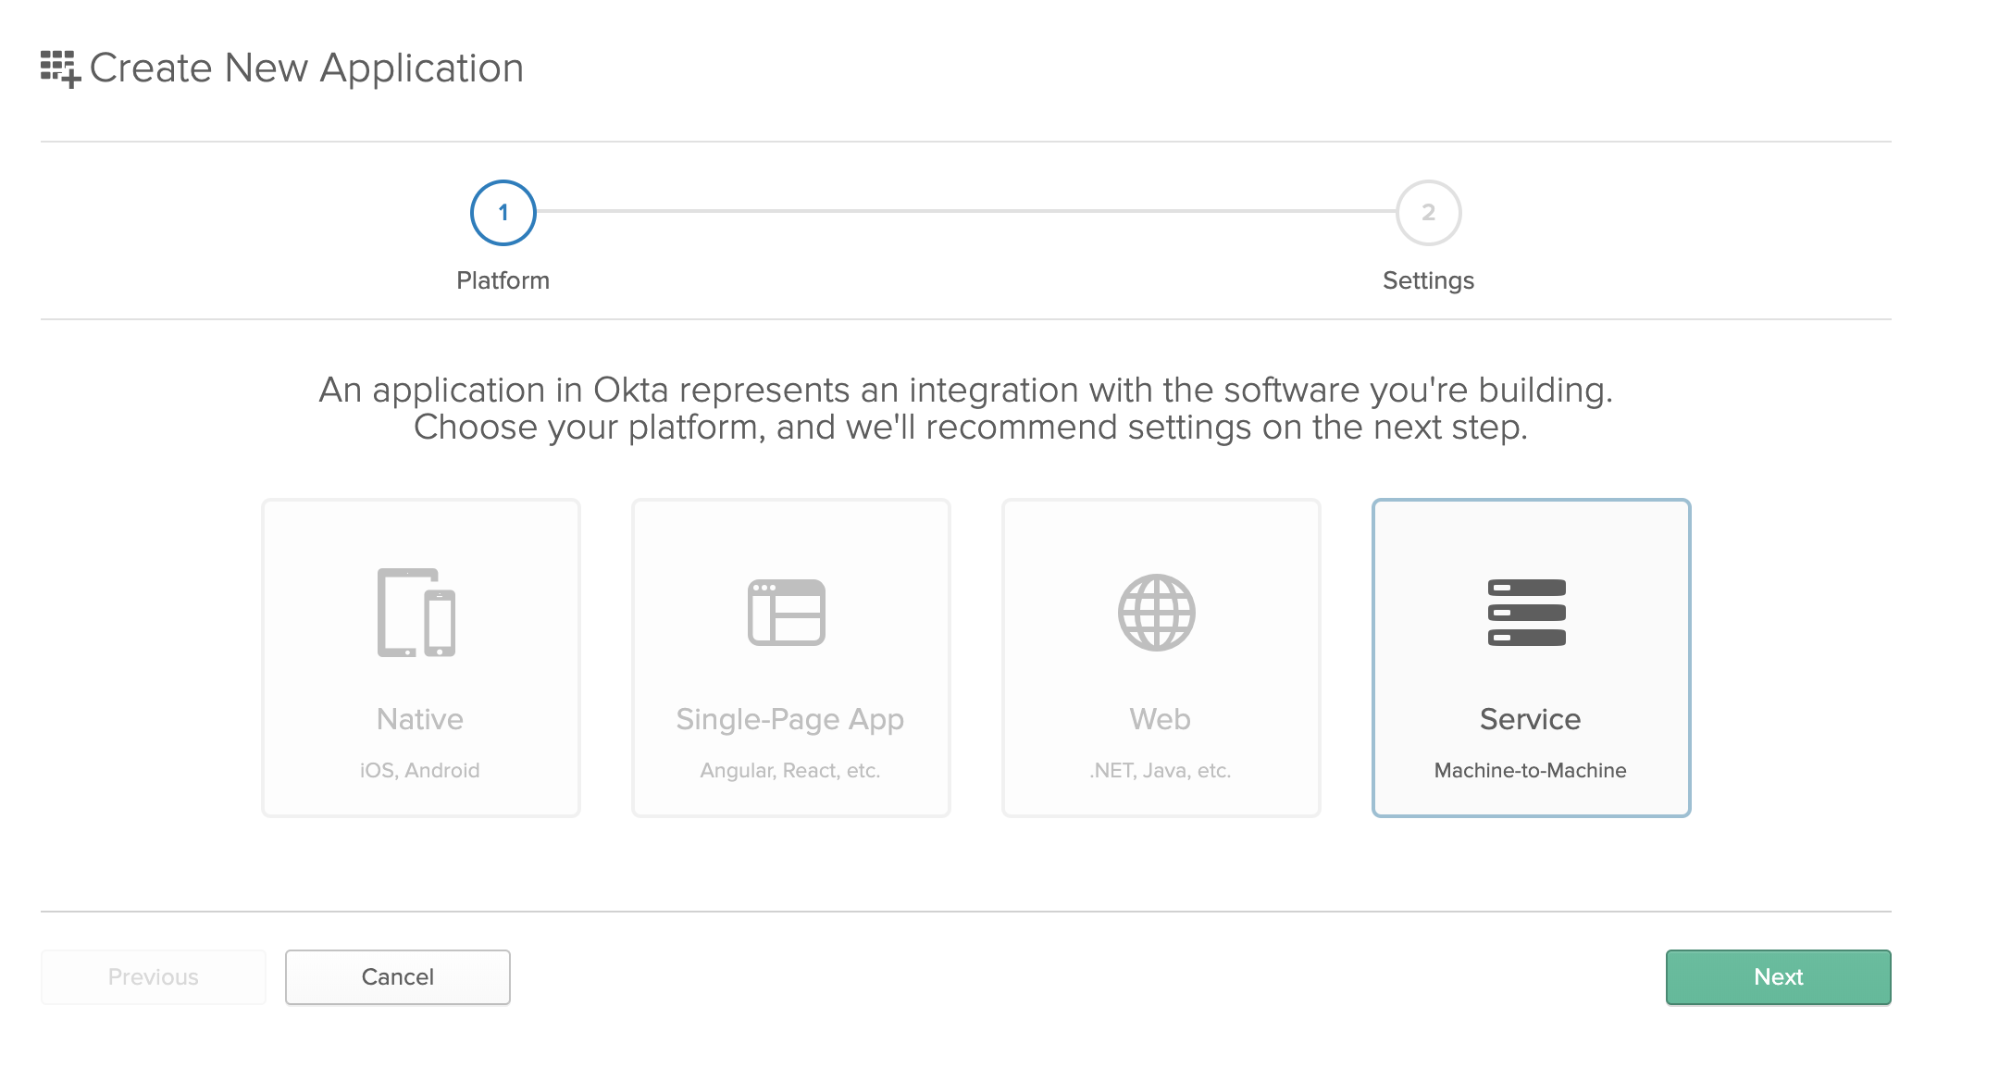
Task: Click the Platform step label
Action: pos(503,281)
